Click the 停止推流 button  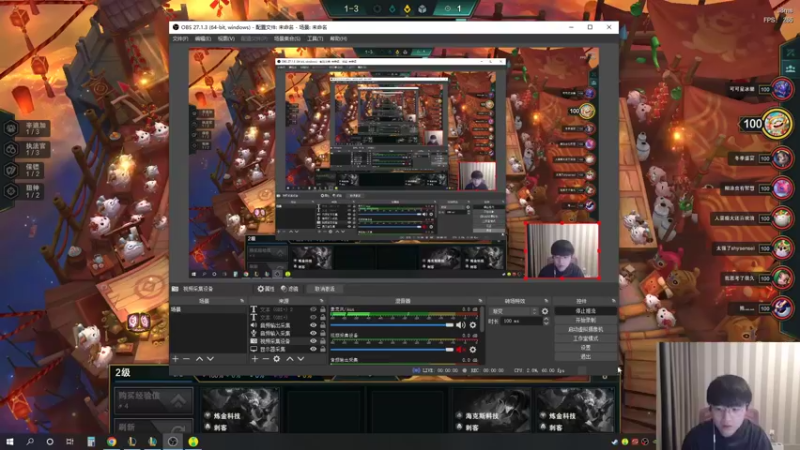(585, 311)
